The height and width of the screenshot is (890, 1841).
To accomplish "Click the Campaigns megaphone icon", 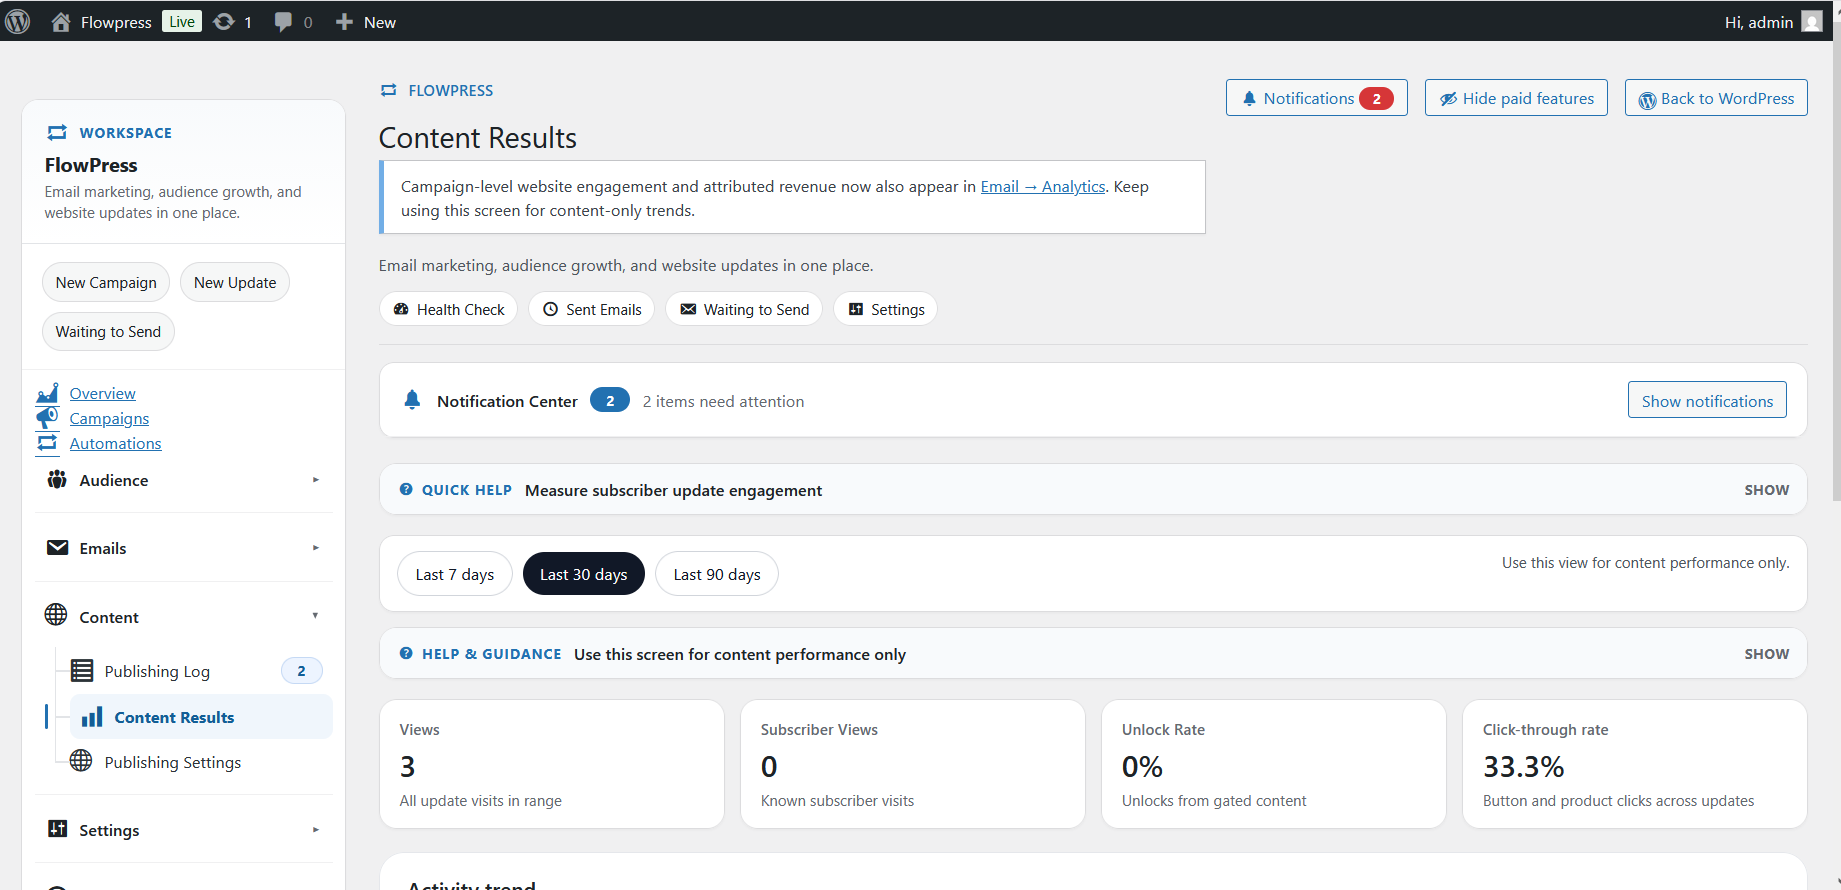I will point(47,418).
